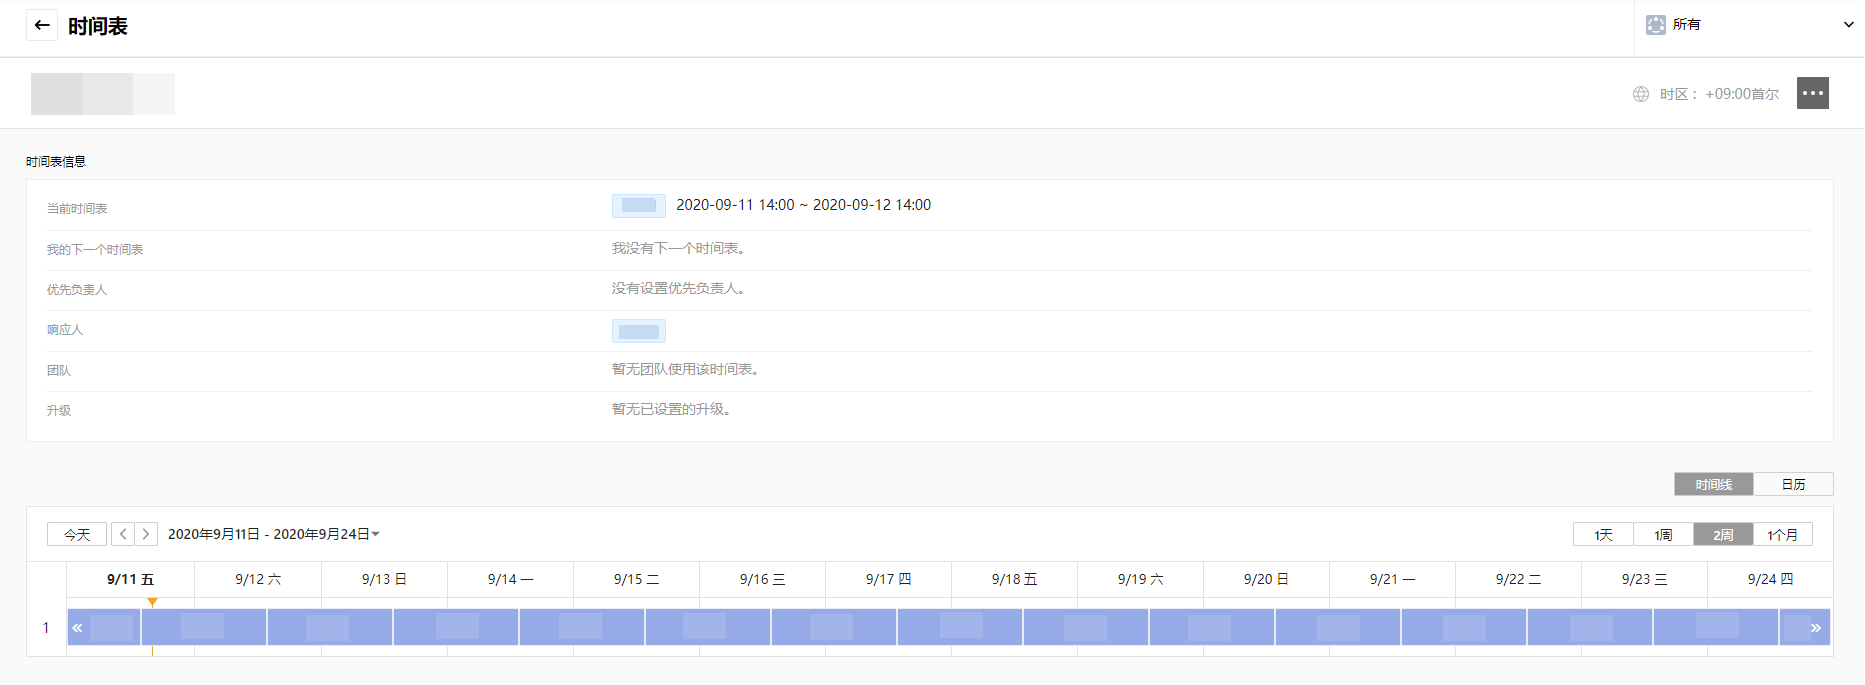Image resolution: width=1865 pixels, height=685 pixels.
Task: Expand the 所有 team dropdown
Action: pos(1848,24)
